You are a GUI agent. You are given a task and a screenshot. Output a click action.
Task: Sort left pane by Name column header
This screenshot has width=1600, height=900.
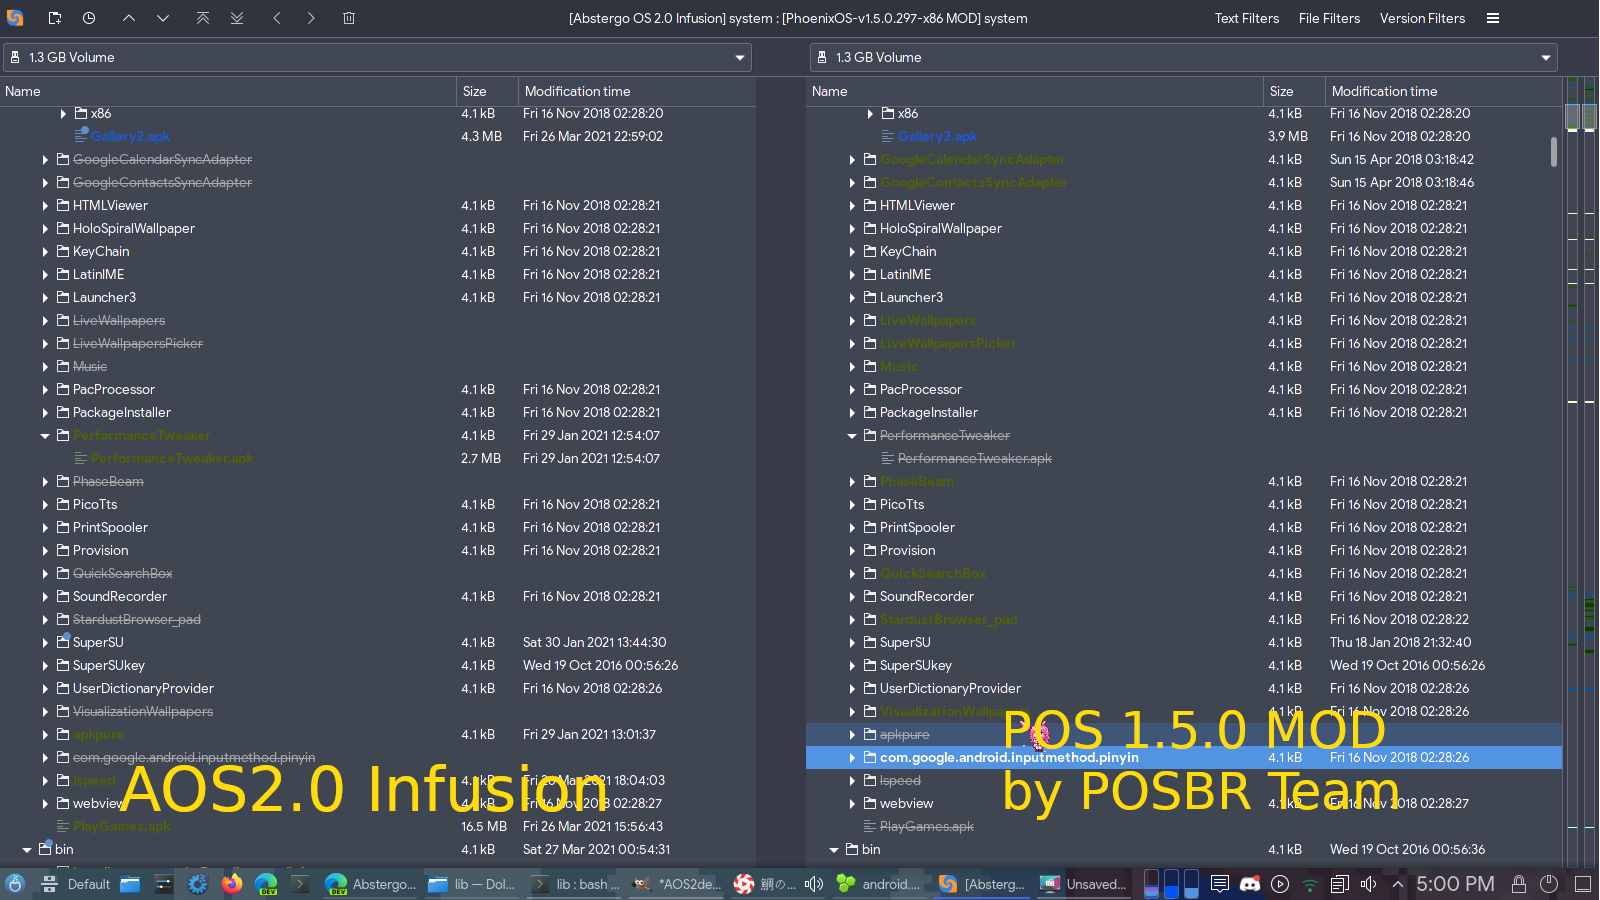[x=228, y=91]
